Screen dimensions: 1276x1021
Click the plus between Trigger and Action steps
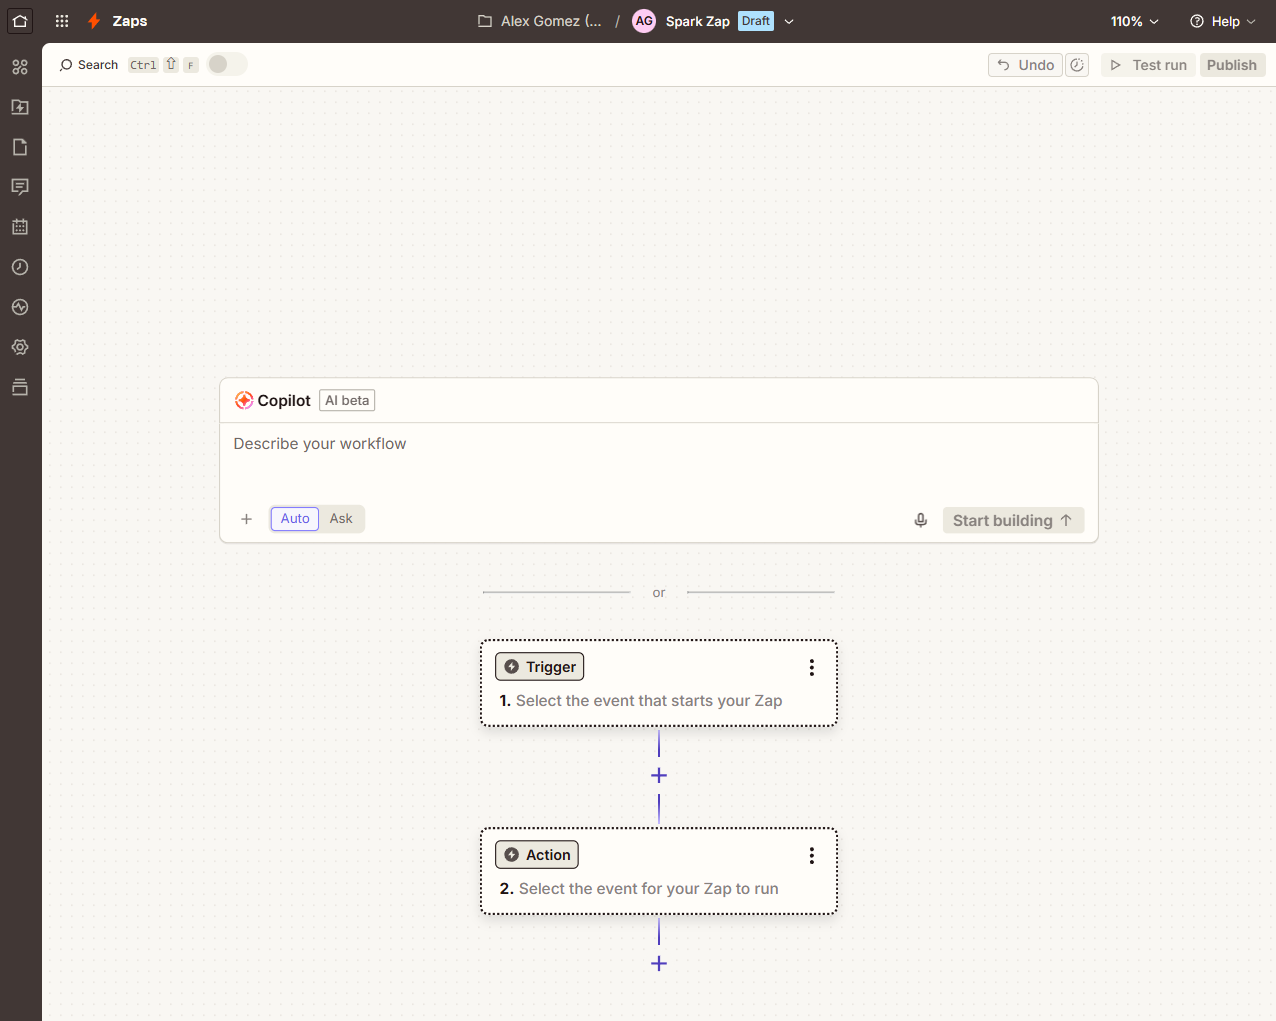click(658, 774)
